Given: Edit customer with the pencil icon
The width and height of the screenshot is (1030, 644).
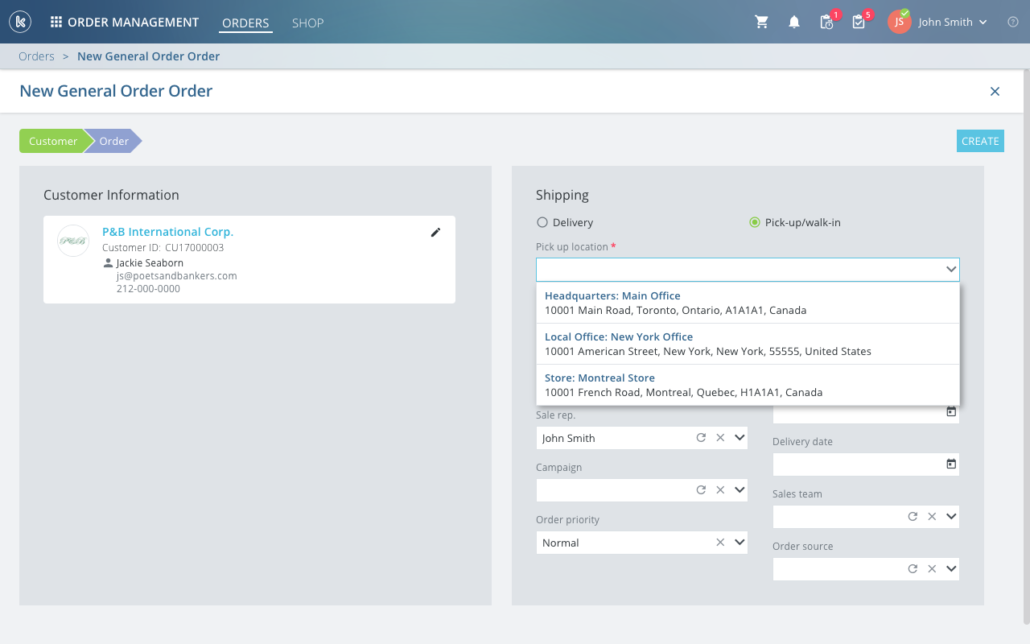Looking at the screenshot, I should click(x=435, y=232).
